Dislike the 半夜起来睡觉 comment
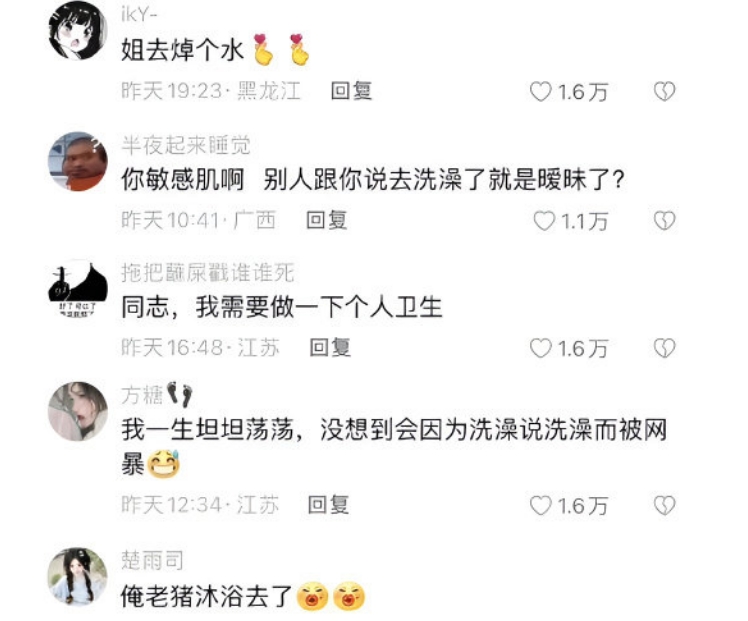The image size is (748, 621). [664, 220]
